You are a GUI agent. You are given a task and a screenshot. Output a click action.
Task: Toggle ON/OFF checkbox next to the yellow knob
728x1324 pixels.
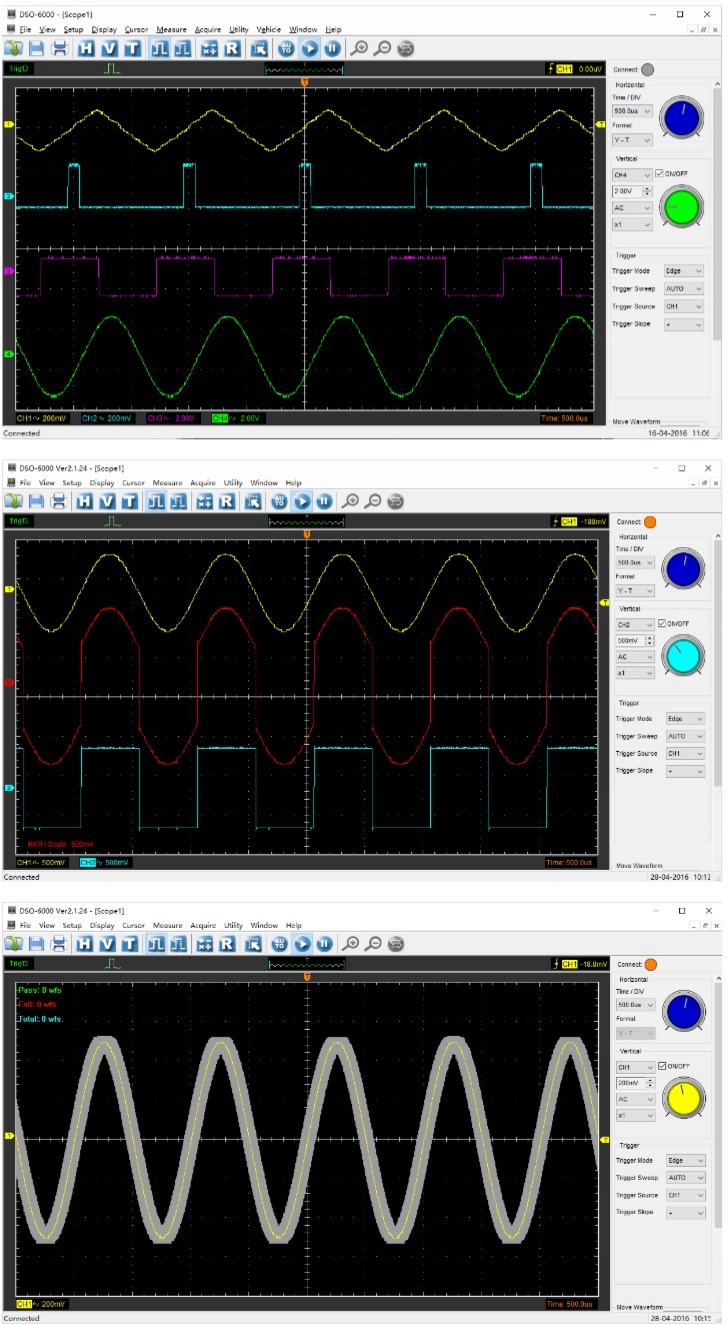(x=662, y=1066)
